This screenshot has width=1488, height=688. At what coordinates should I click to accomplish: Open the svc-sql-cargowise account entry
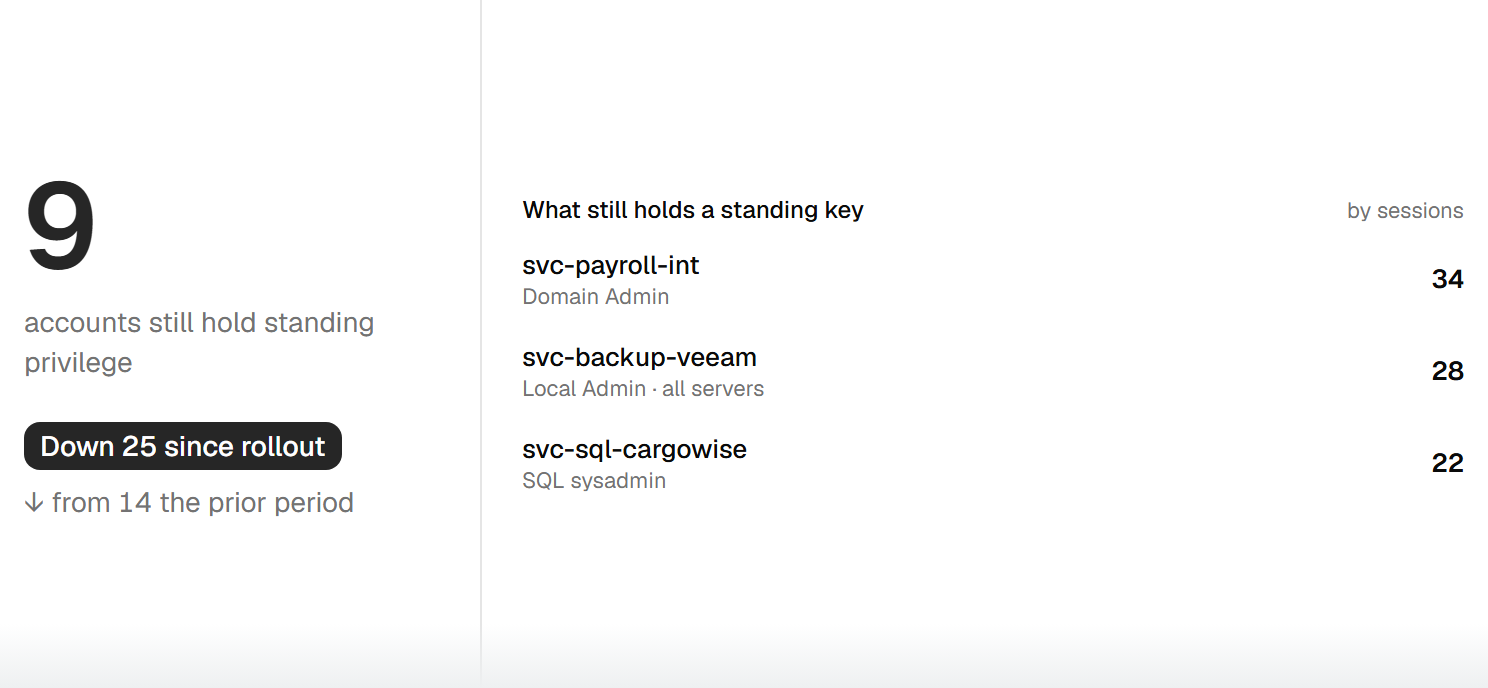(993, 464)
